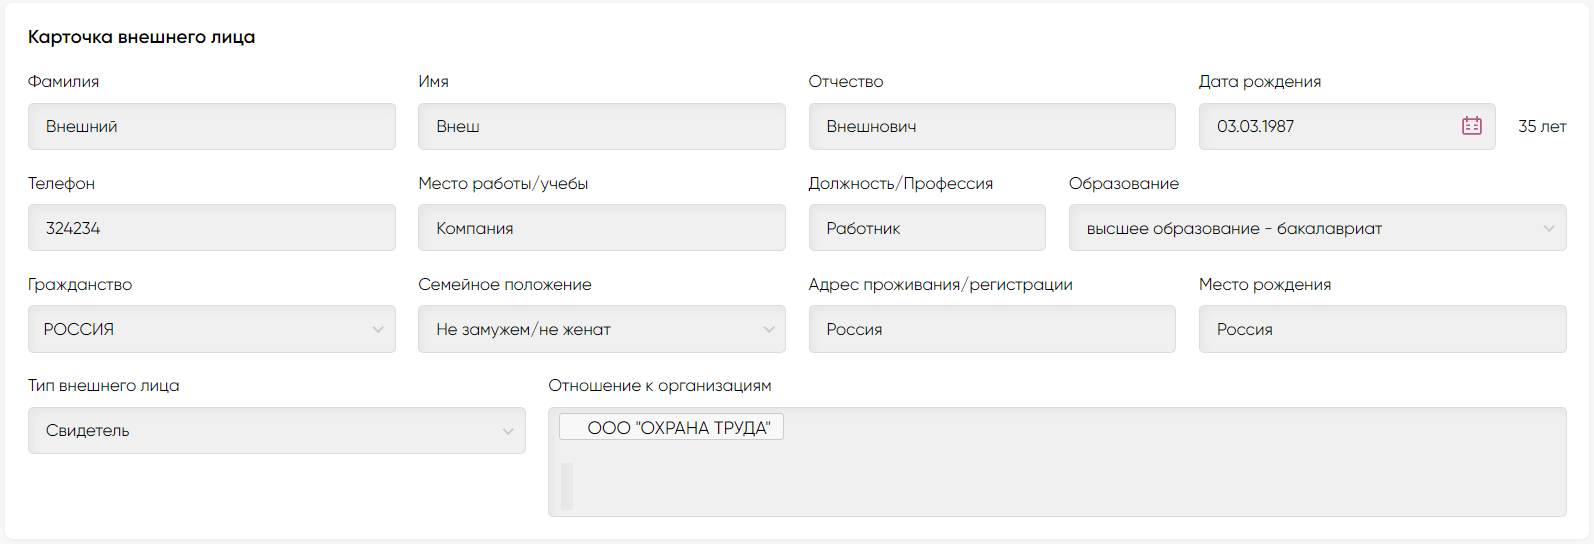
Task: Open the Гражданство dropdown
Action: [x=212, y=329]
